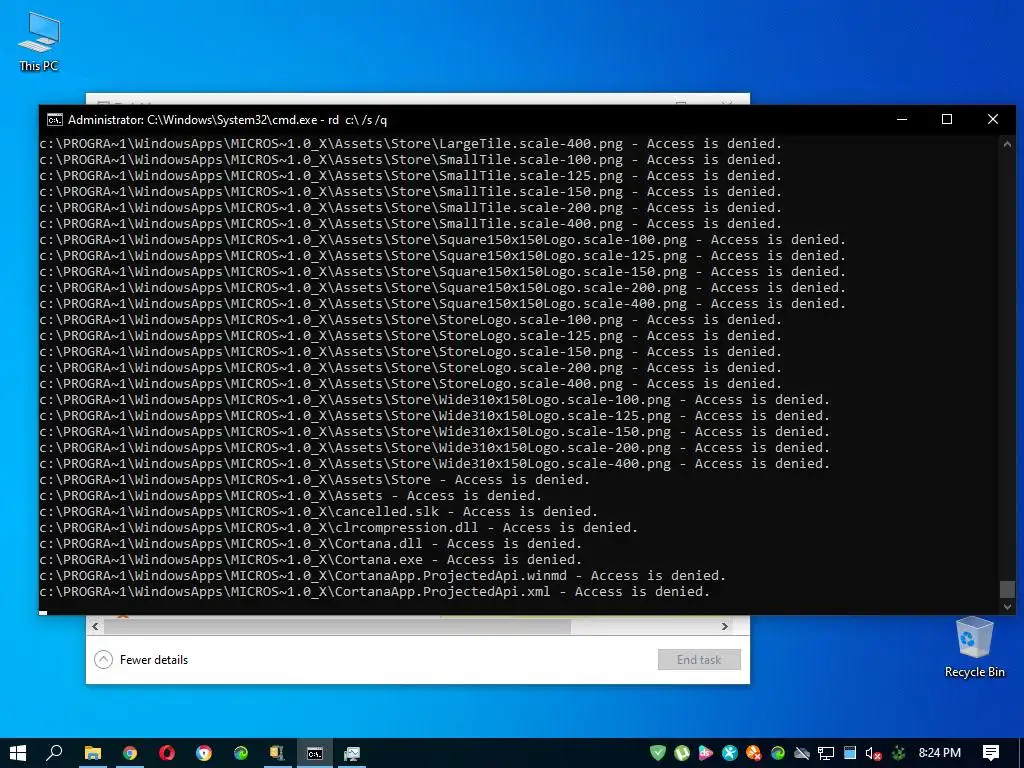Image resolution: width=1024 pixels, height=768 pixels.
Task: Click Task Manager horizontal scrollbar left arrow
Action: [x=95, y=626]
